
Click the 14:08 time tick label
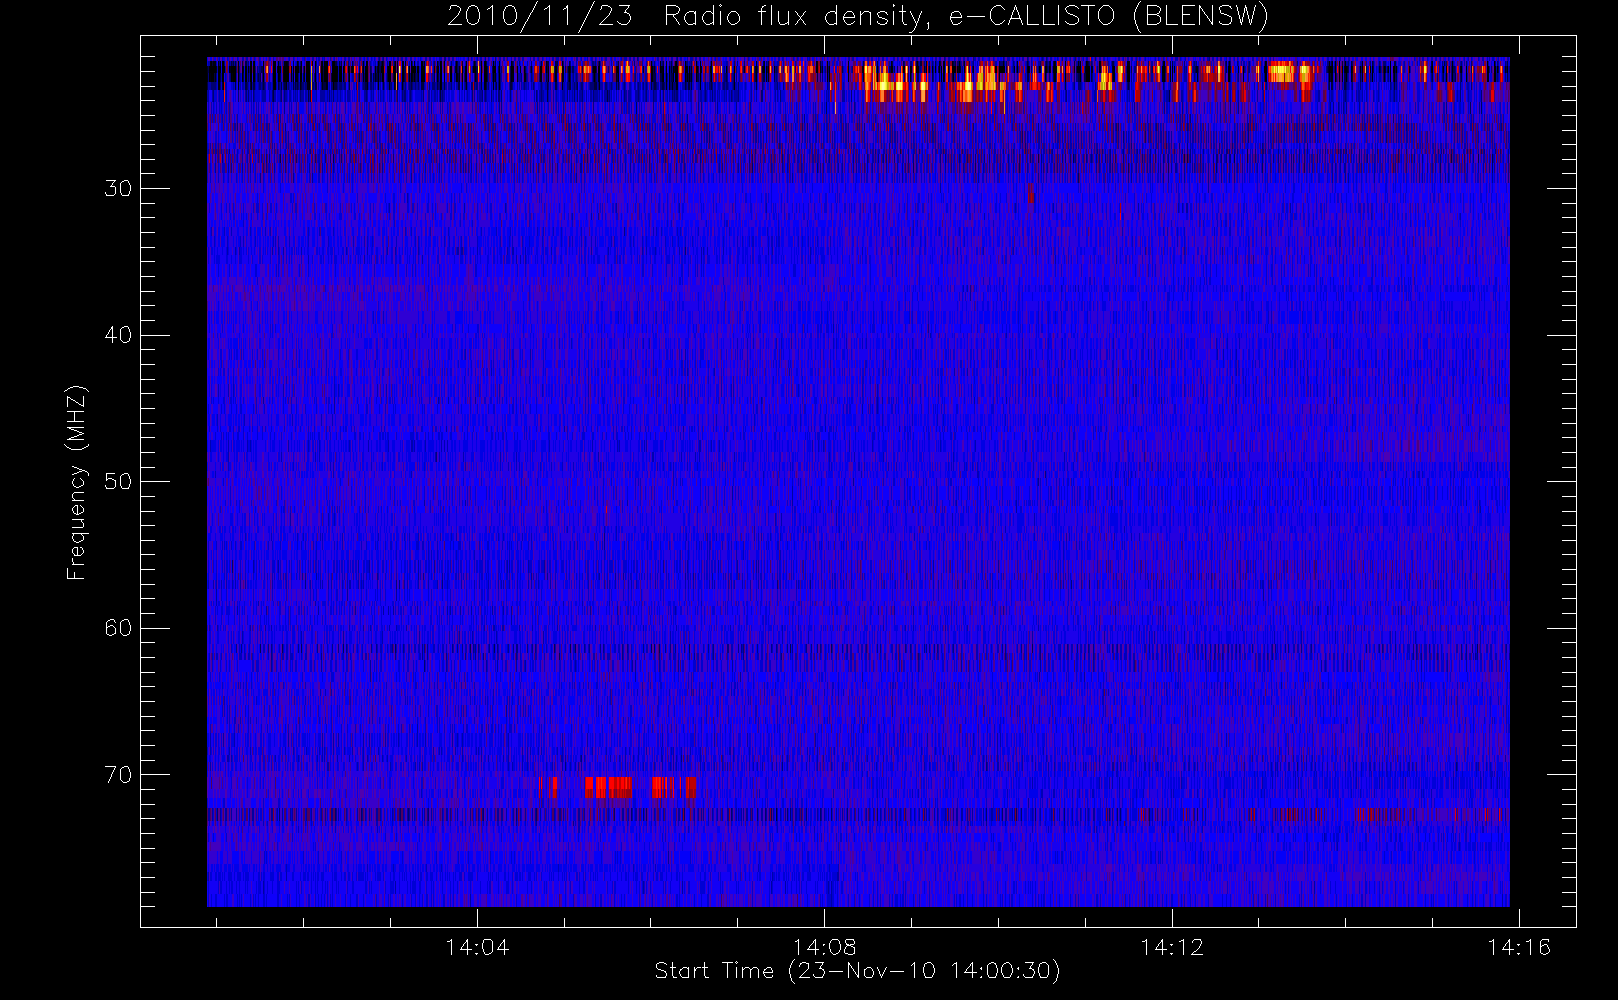click(825, 946)
